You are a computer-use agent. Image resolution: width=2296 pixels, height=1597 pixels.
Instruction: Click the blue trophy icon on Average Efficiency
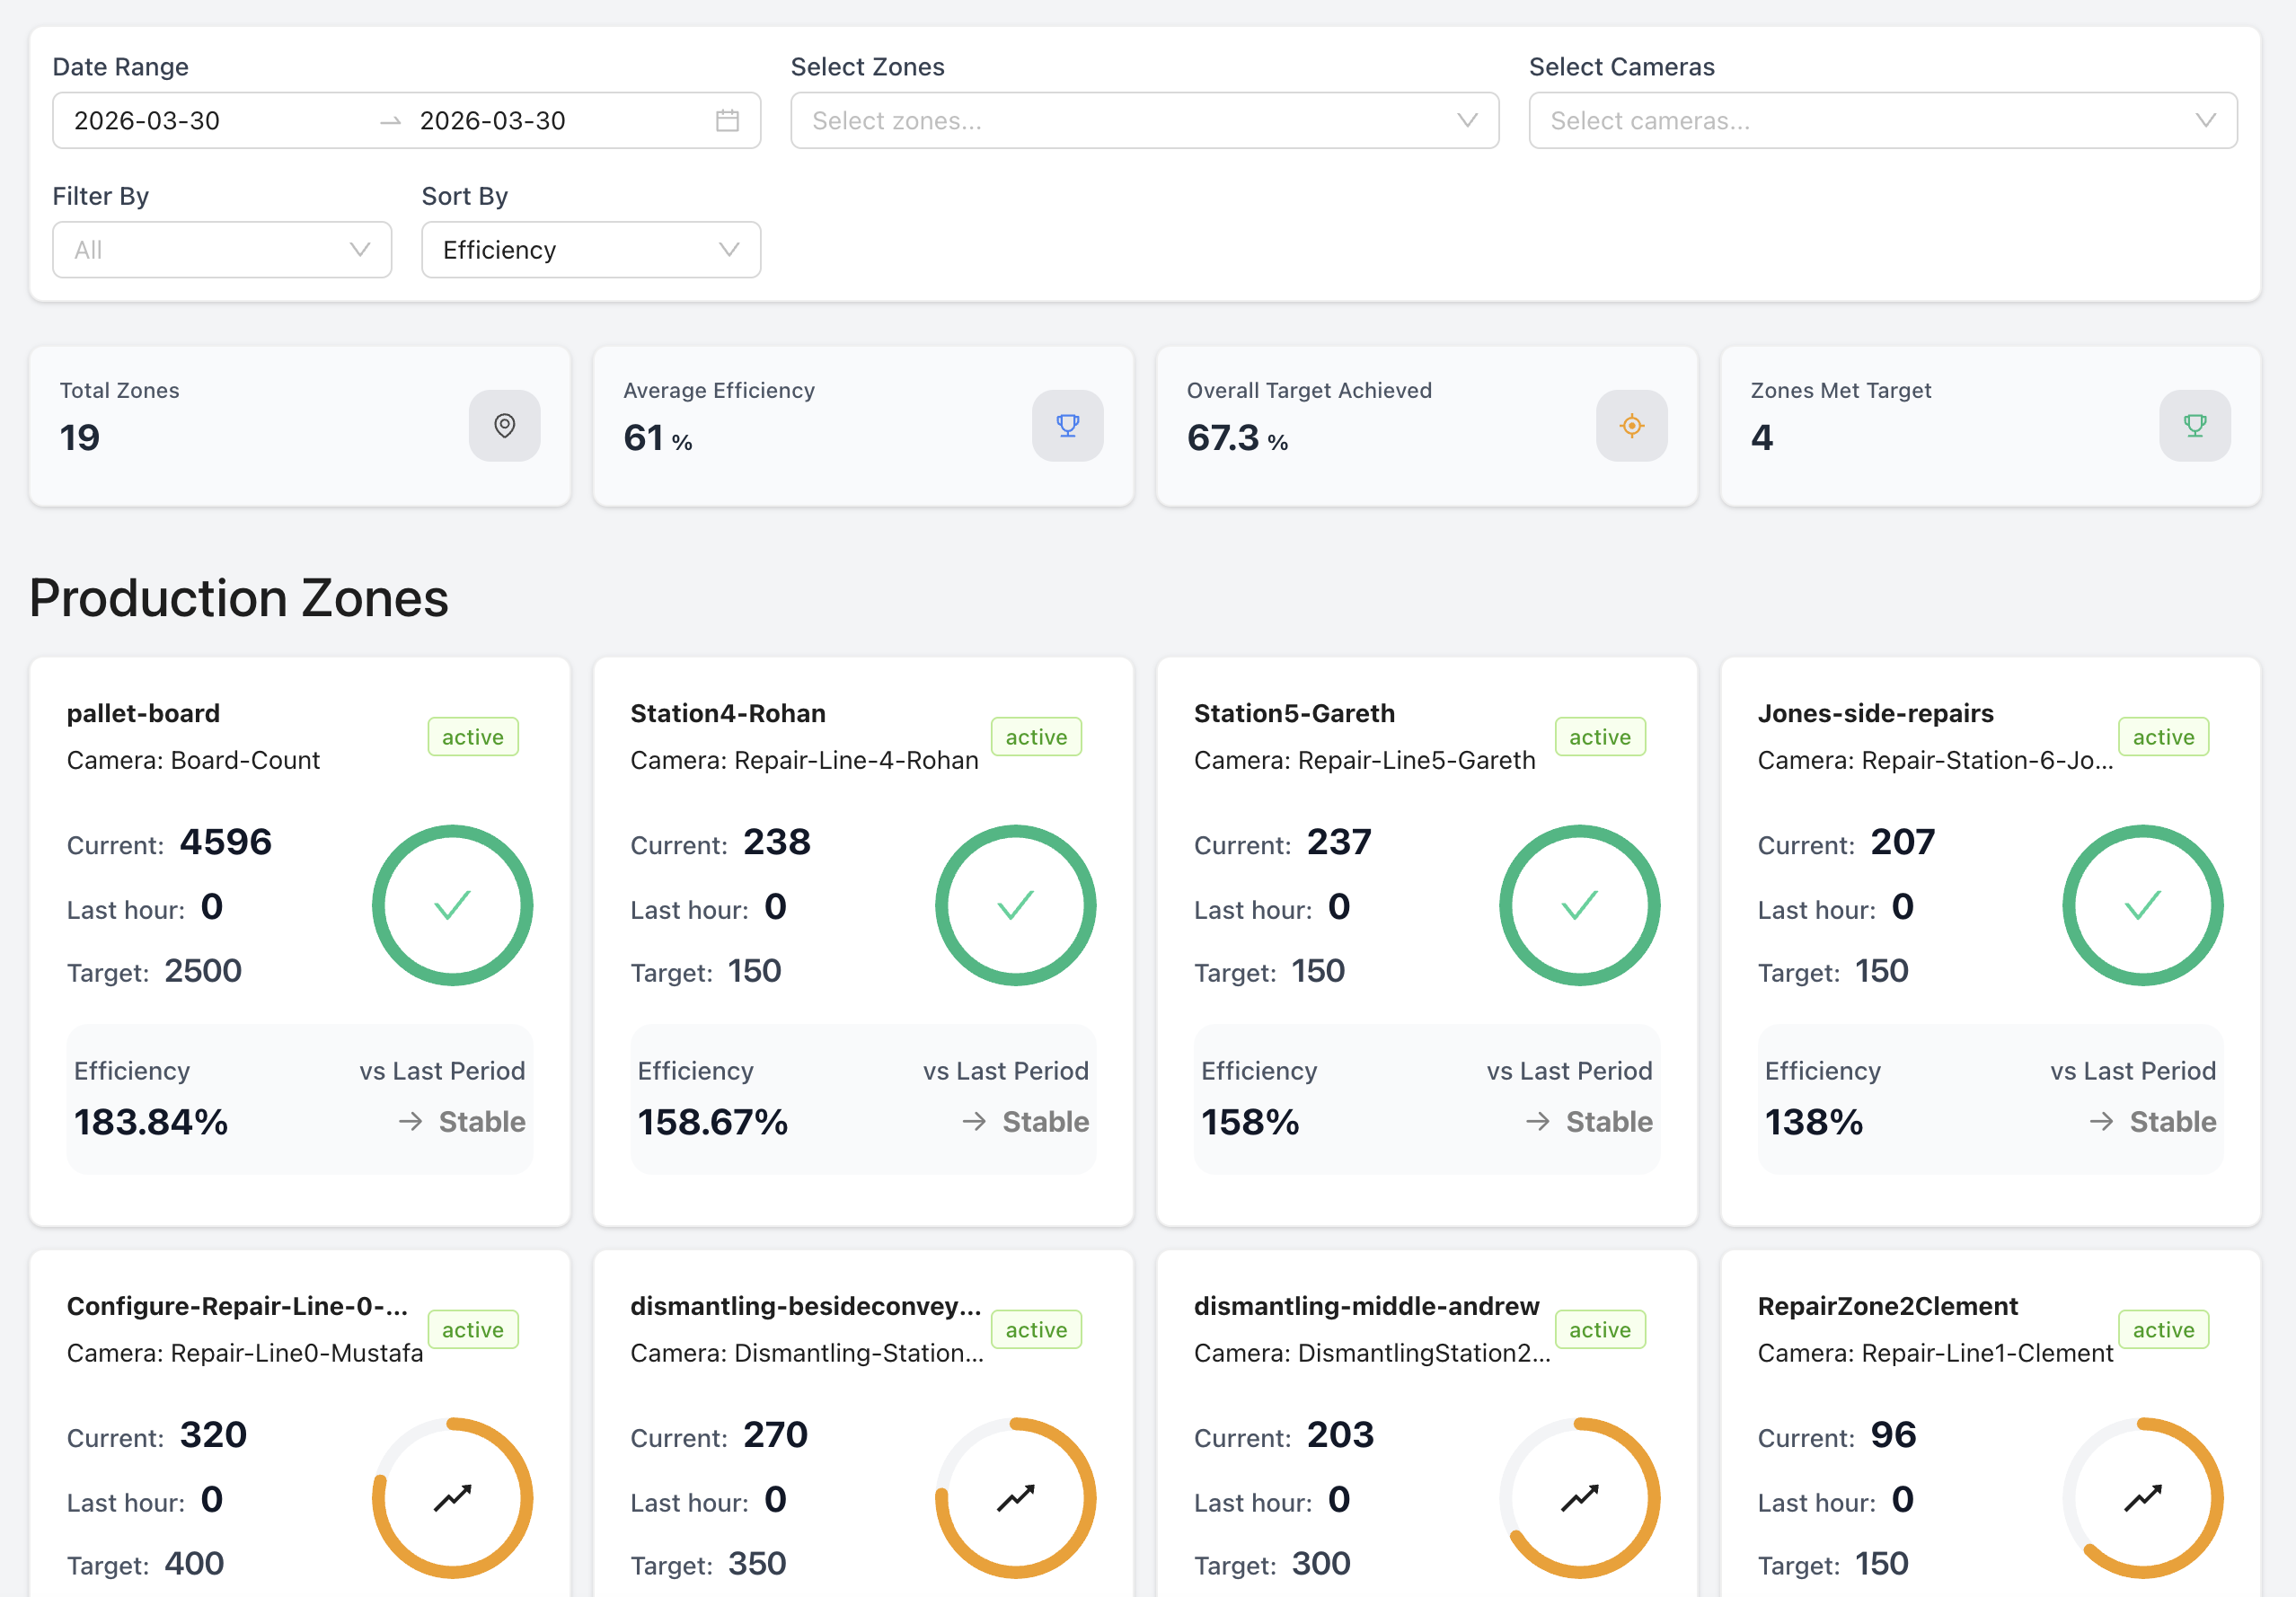[1067, 426]
